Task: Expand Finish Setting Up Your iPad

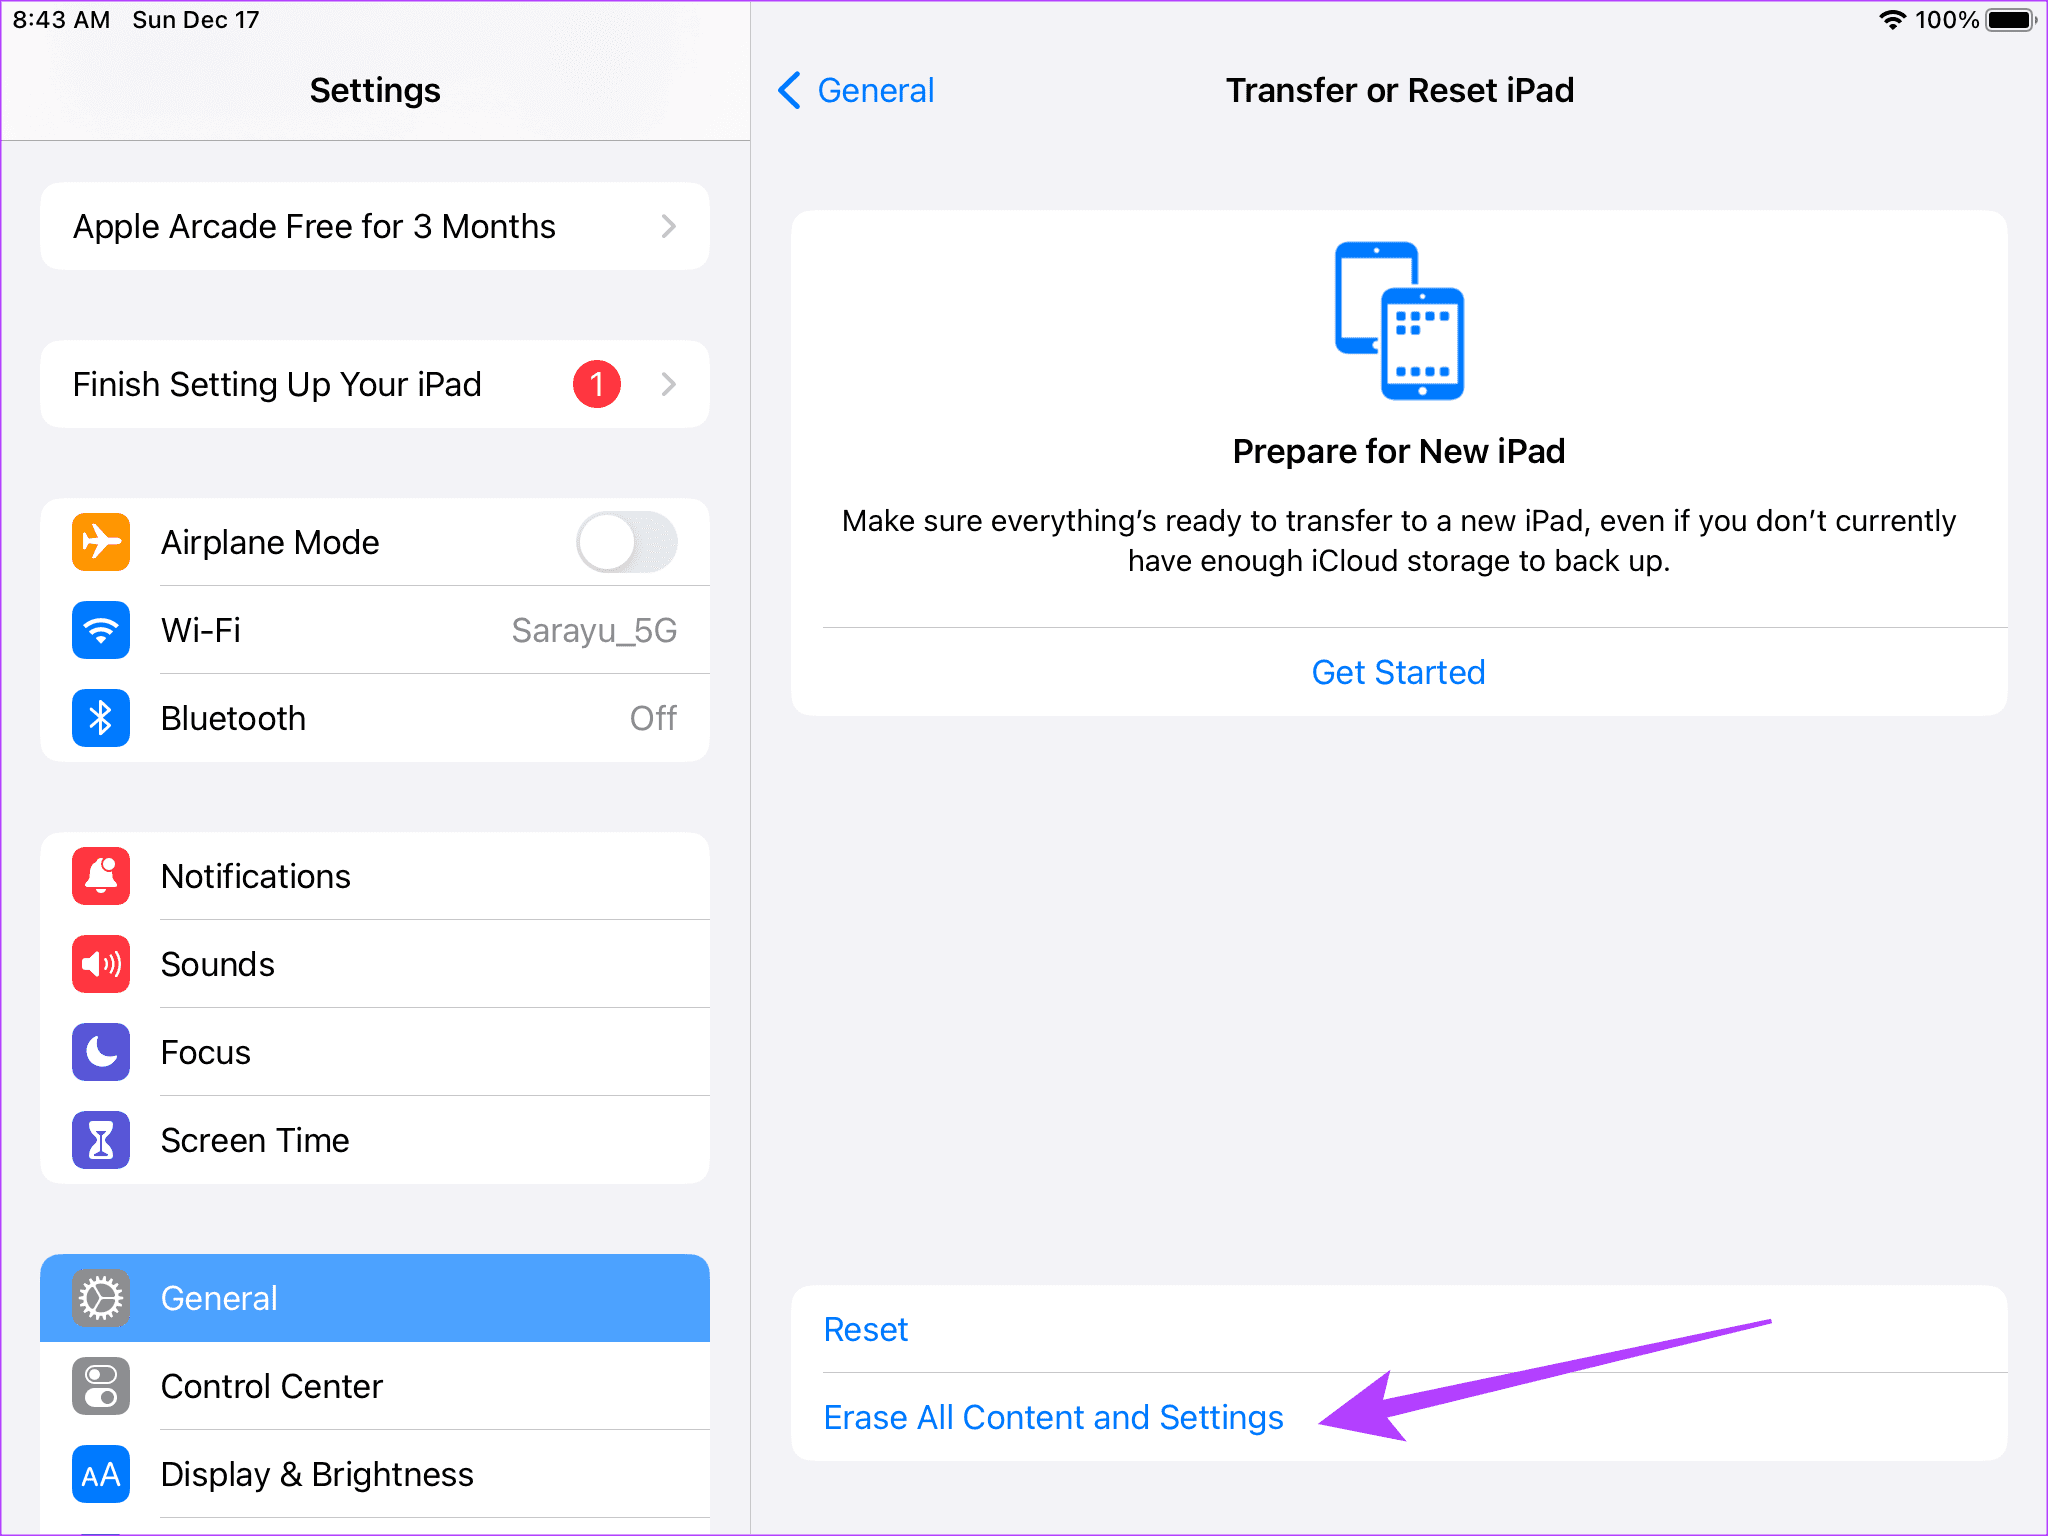Action: [x=374, y=384]
